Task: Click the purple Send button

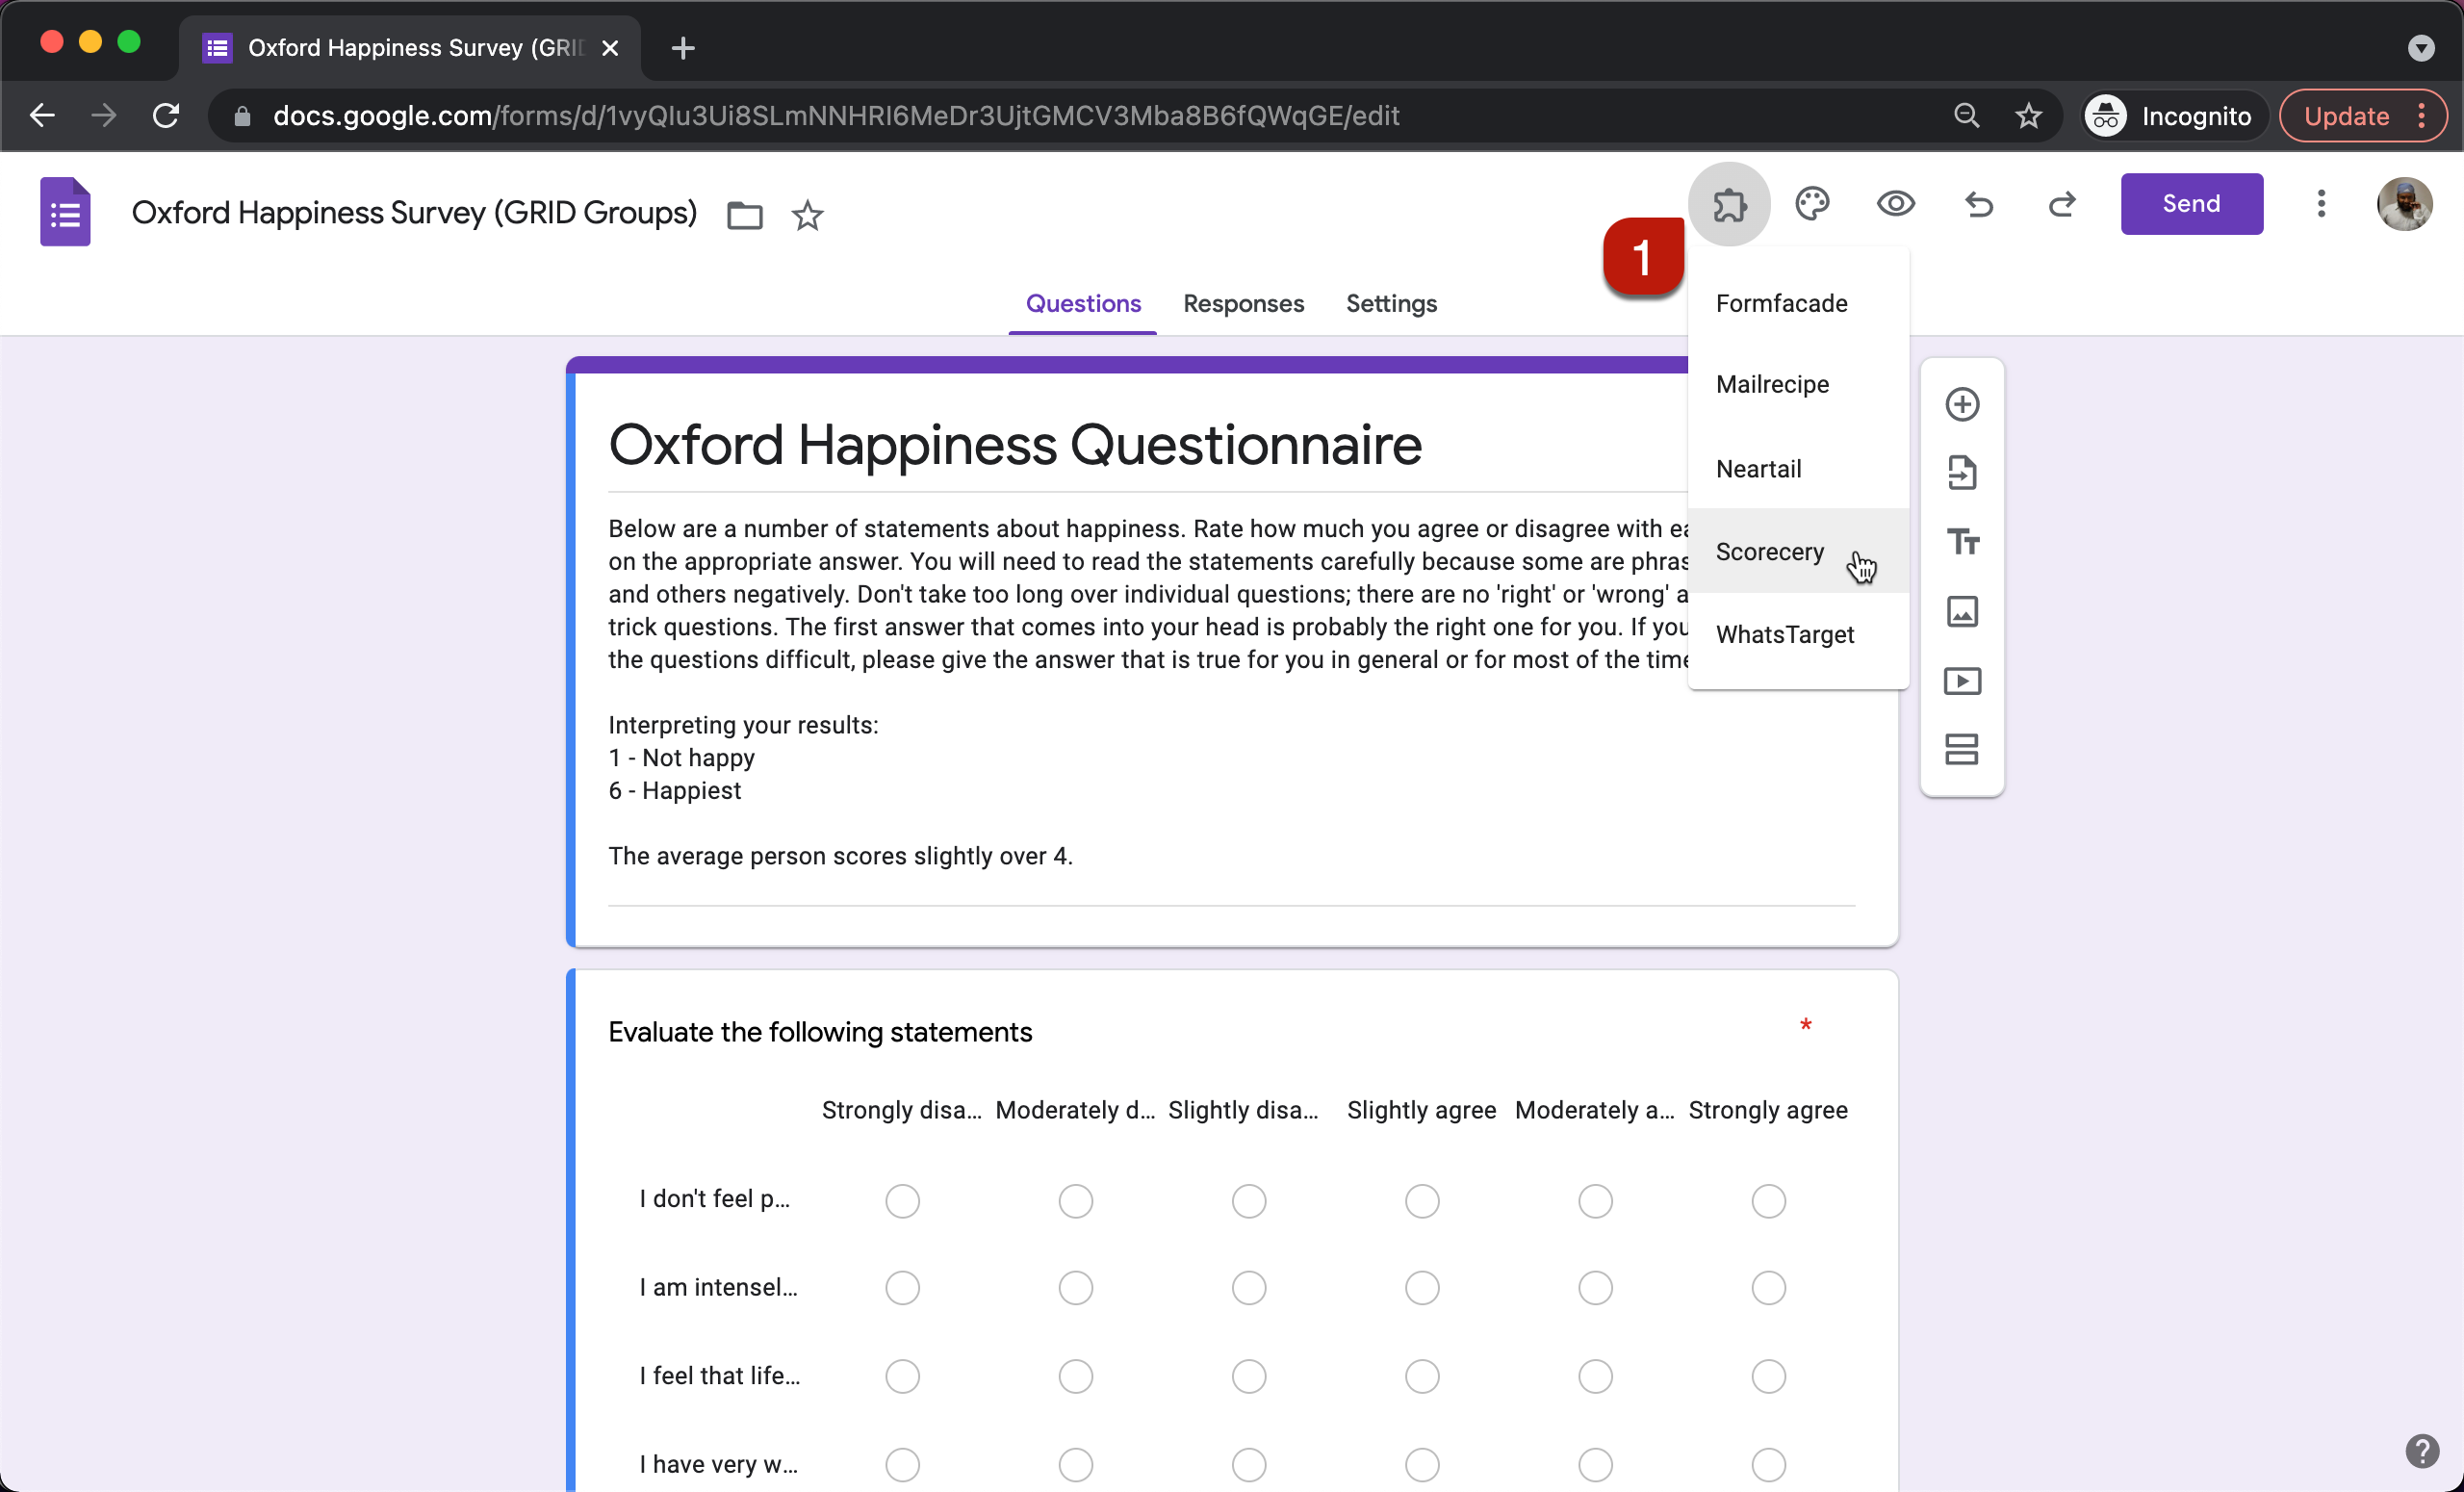Action: 2191,204
